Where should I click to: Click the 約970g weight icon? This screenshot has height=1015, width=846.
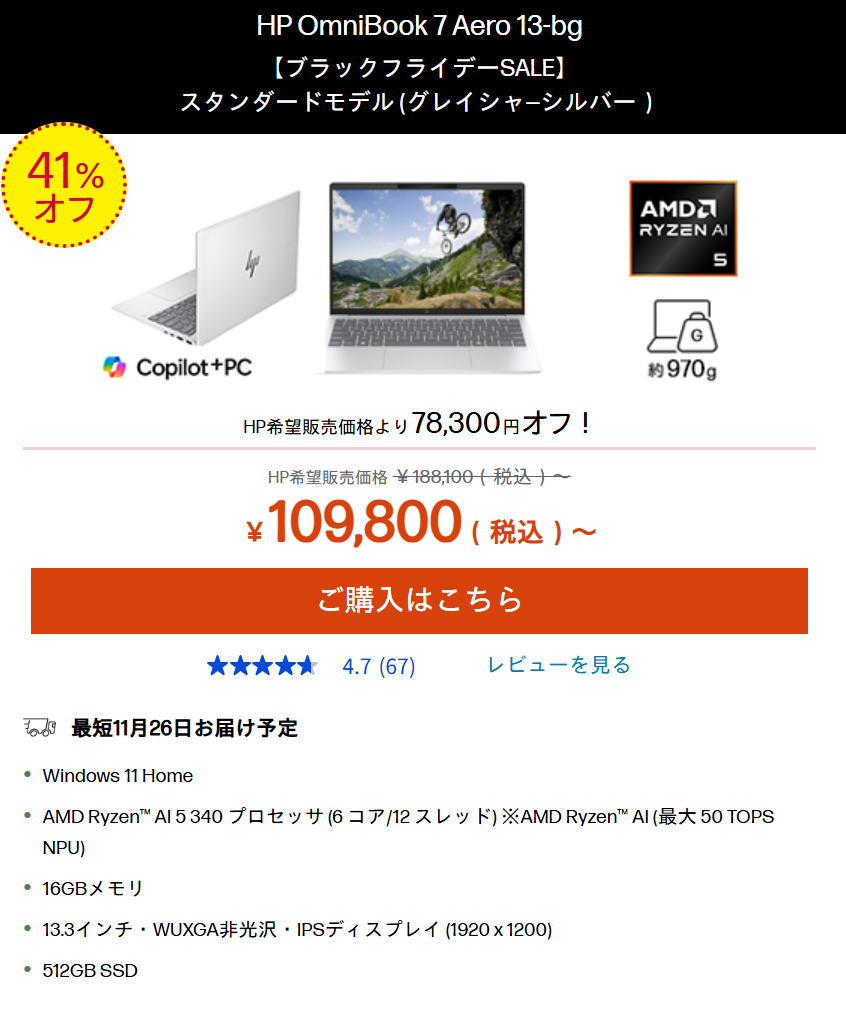(682, 340)
